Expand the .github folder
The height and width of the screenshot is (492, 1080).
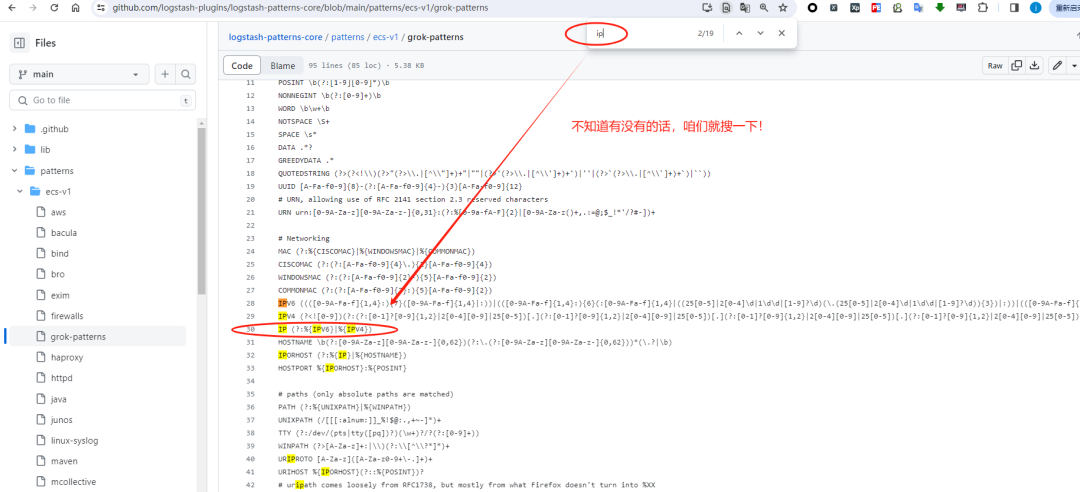(x=15, y=129)
